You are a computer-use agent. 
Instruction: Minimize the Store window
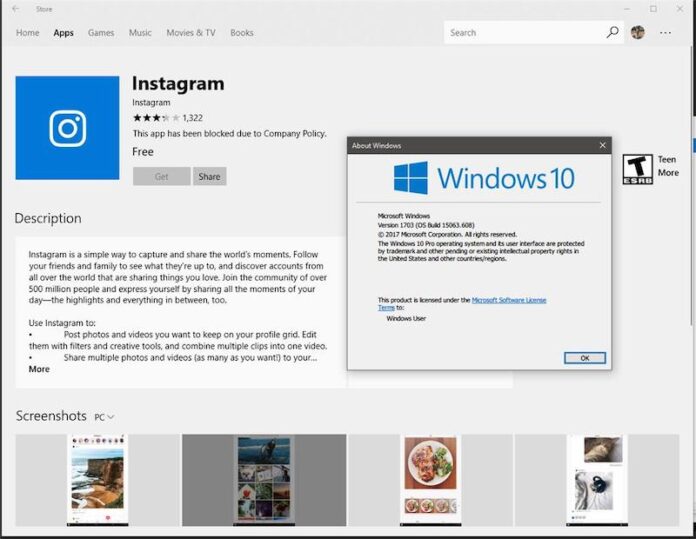pyautogui.click(x=627, y=8)
